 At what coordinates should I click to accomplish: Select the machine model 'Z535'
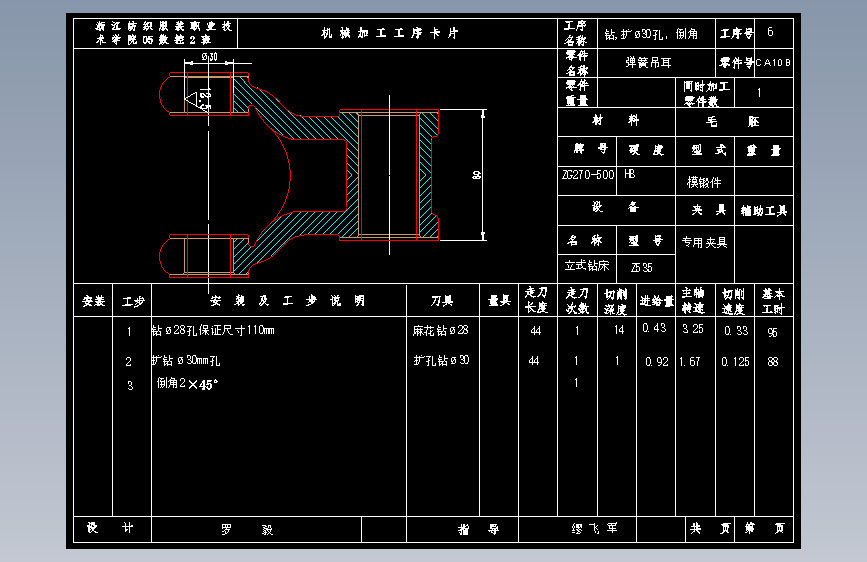pyautogui.click(x=641, y=268)
